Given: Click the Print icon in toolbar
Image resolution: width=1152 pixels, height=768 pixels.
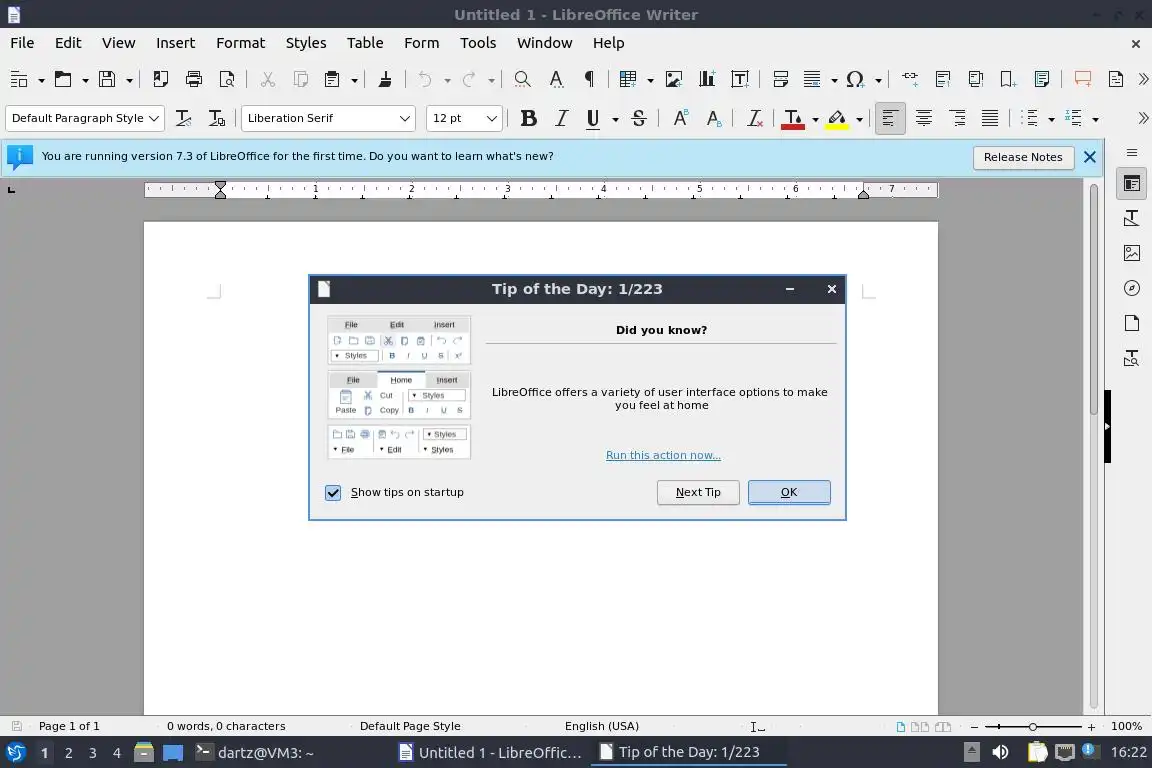Looking at the screenshot, I should click(x=194, y=79).
